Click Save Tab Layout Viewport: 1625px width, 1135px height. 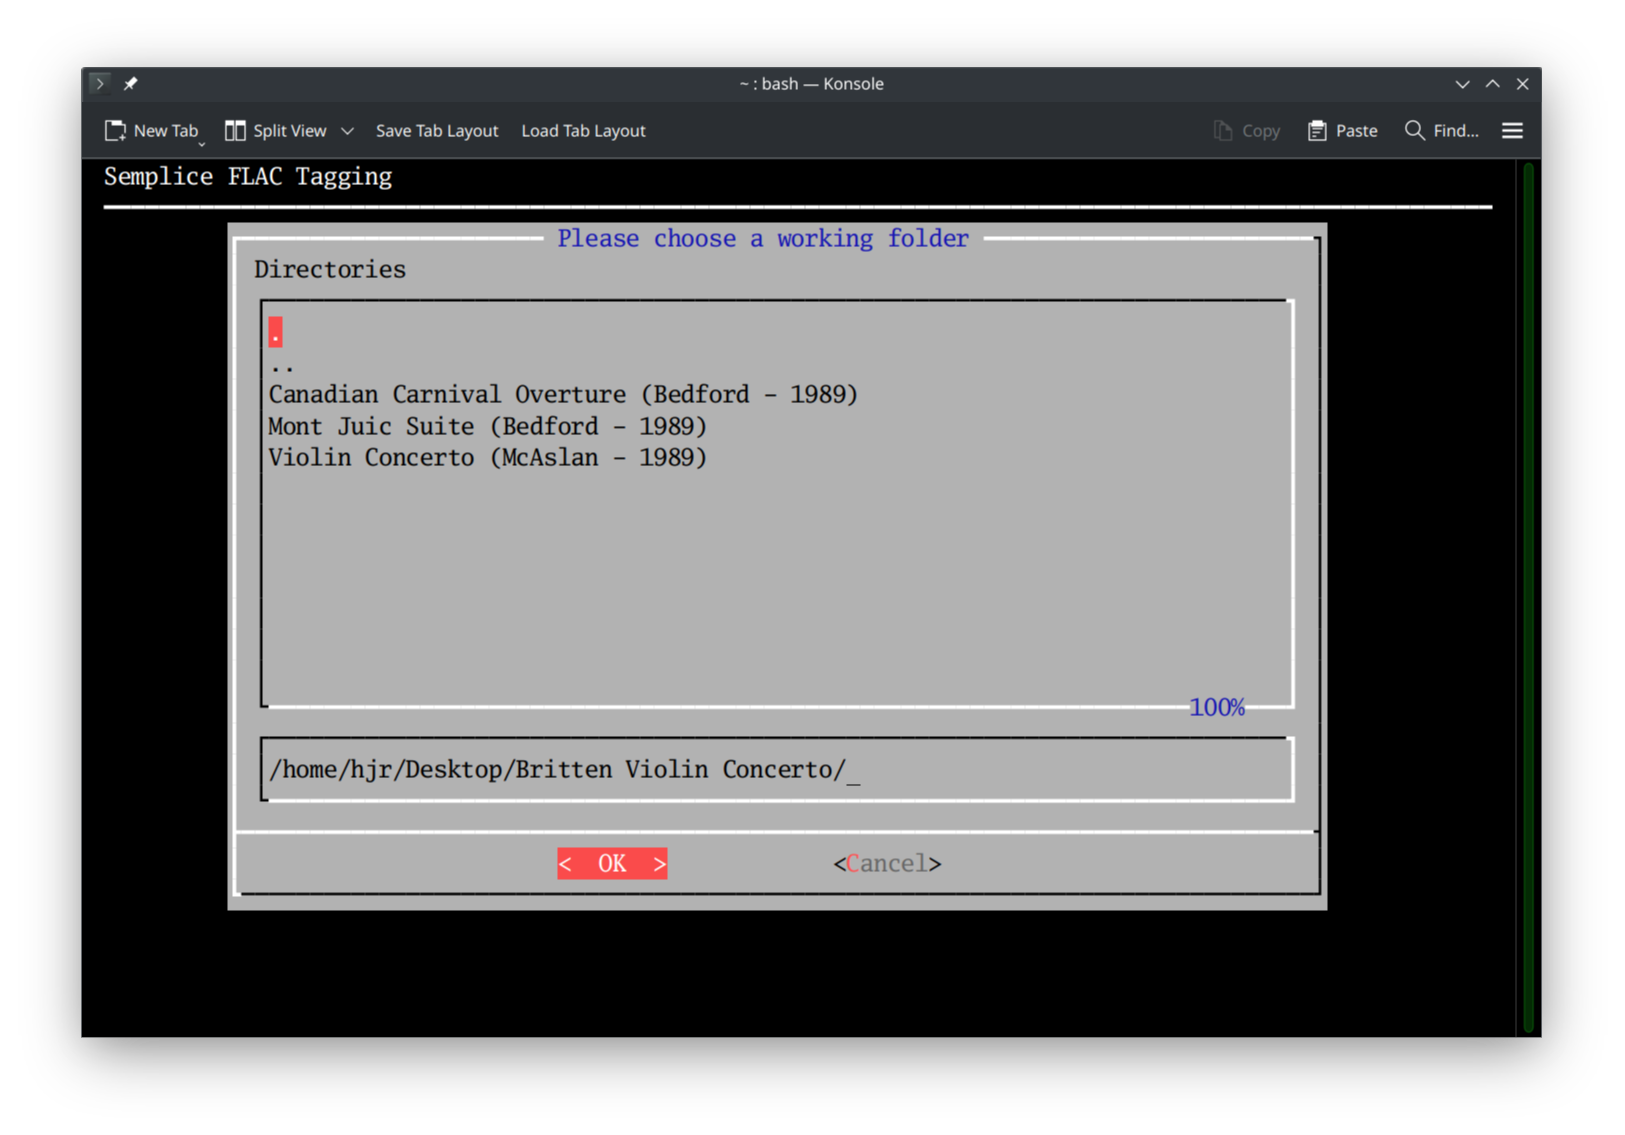[x=437, y=130]
